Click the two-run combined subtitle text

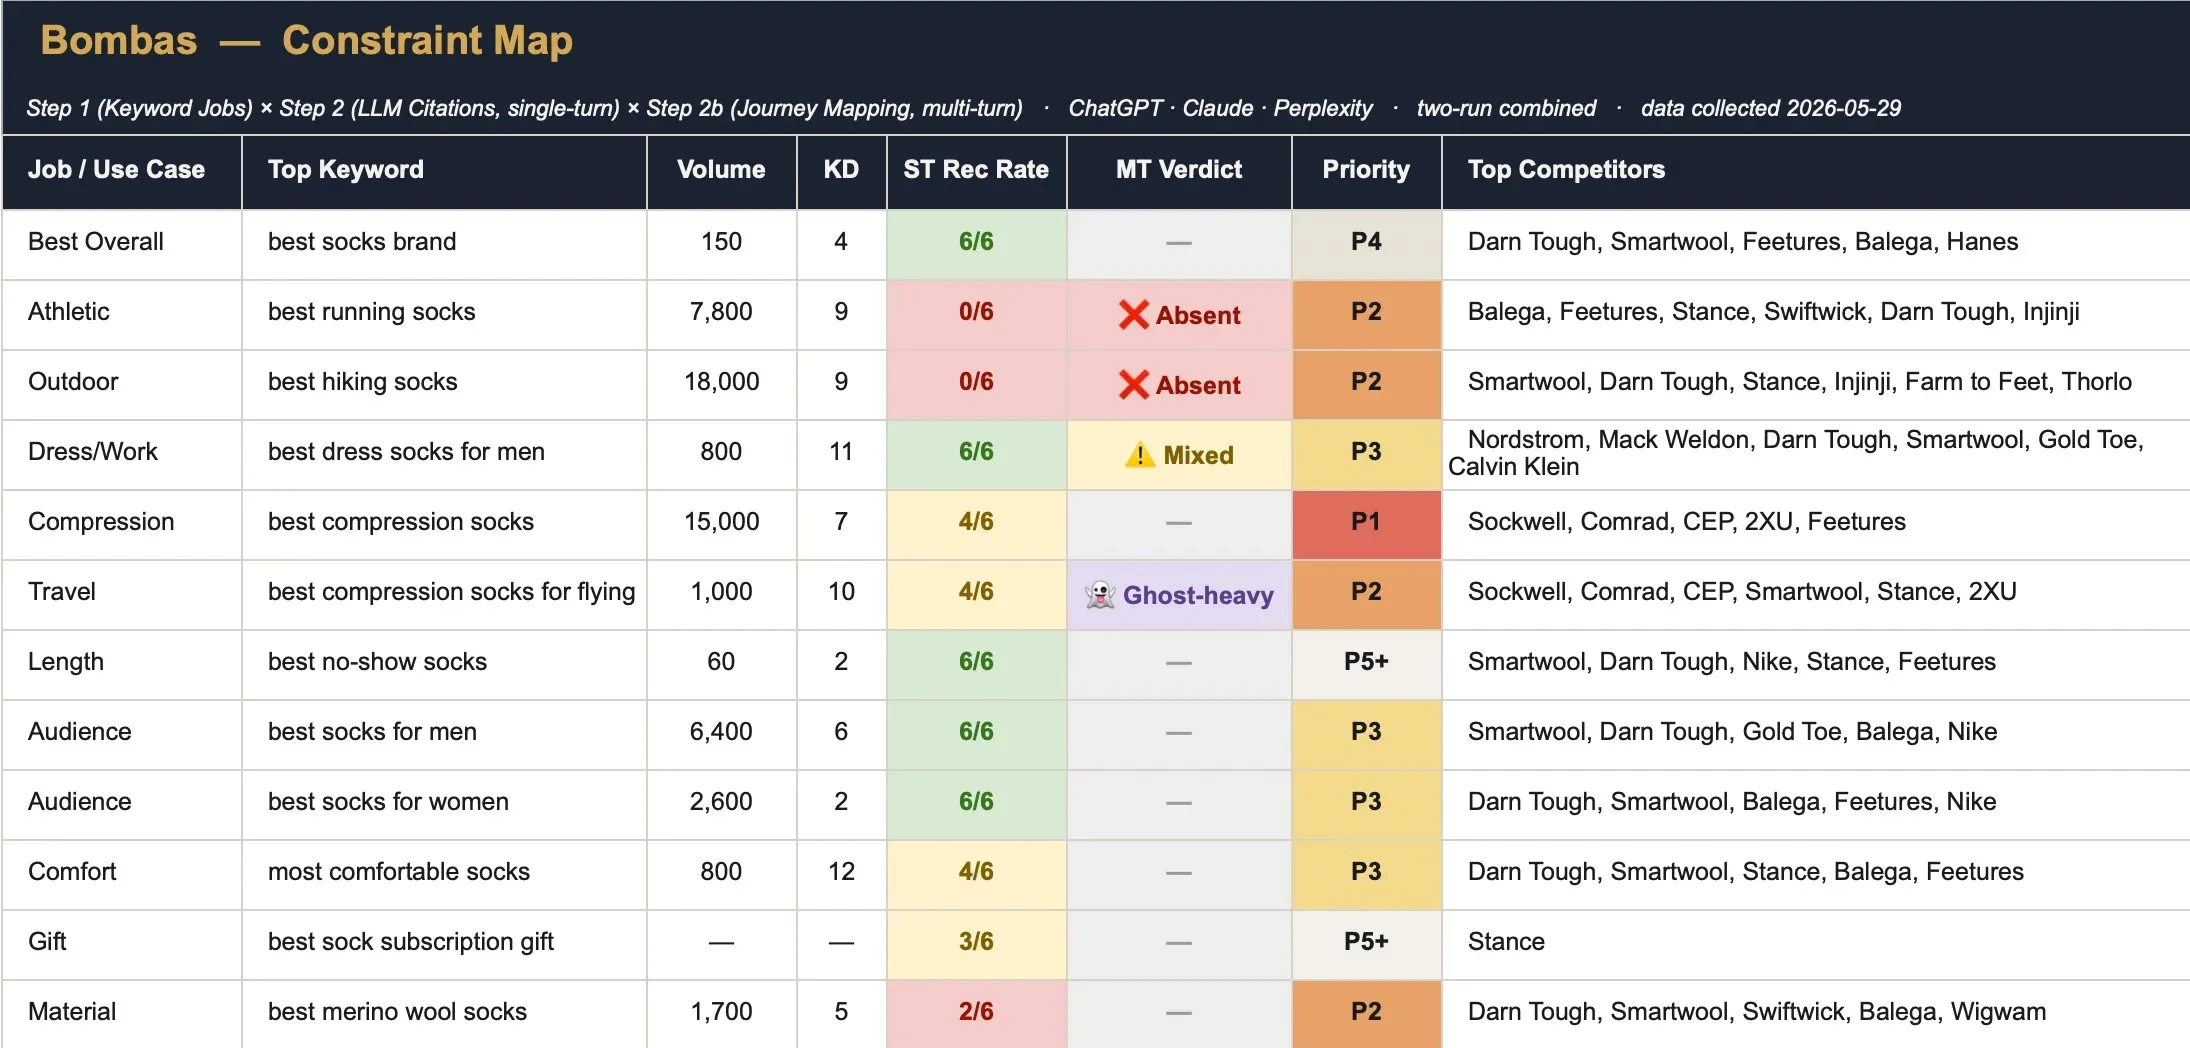[1506, 108]
